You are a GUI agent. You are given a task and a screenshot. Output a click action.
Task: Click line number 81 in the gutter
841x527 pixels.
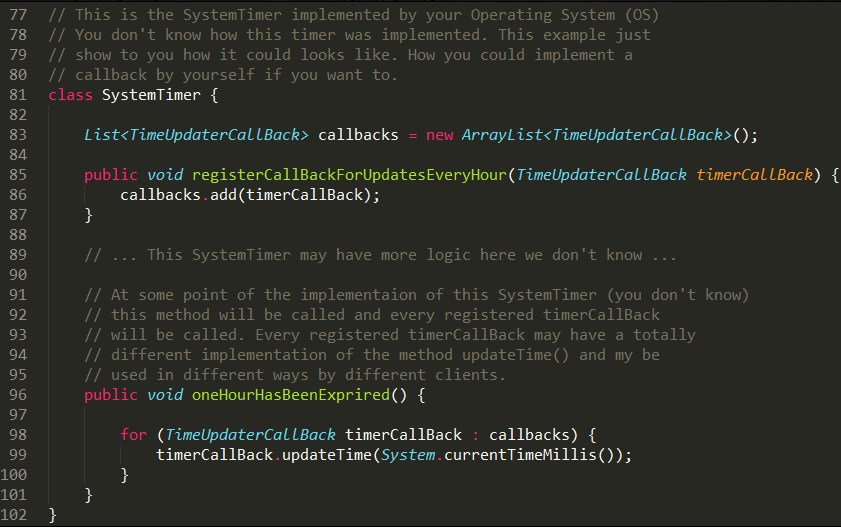click(18, 95)
